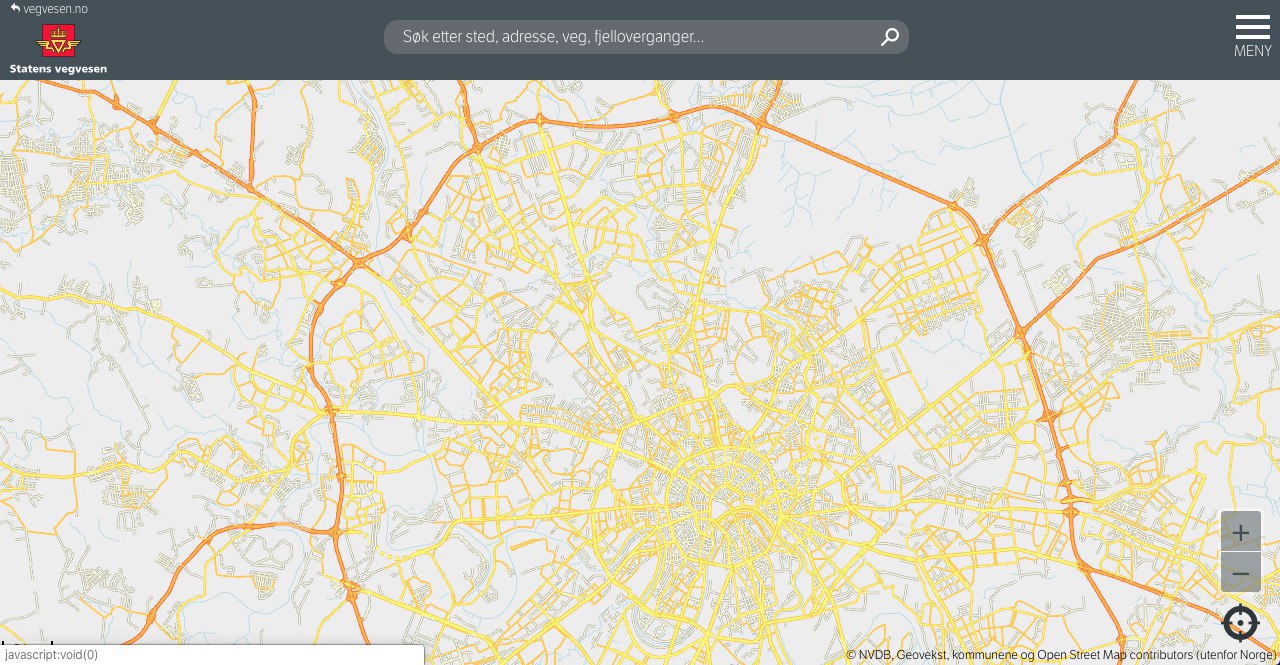The image size is (1280, 665).
Task: Click the search magnifier icon
Action: [889, 37]
